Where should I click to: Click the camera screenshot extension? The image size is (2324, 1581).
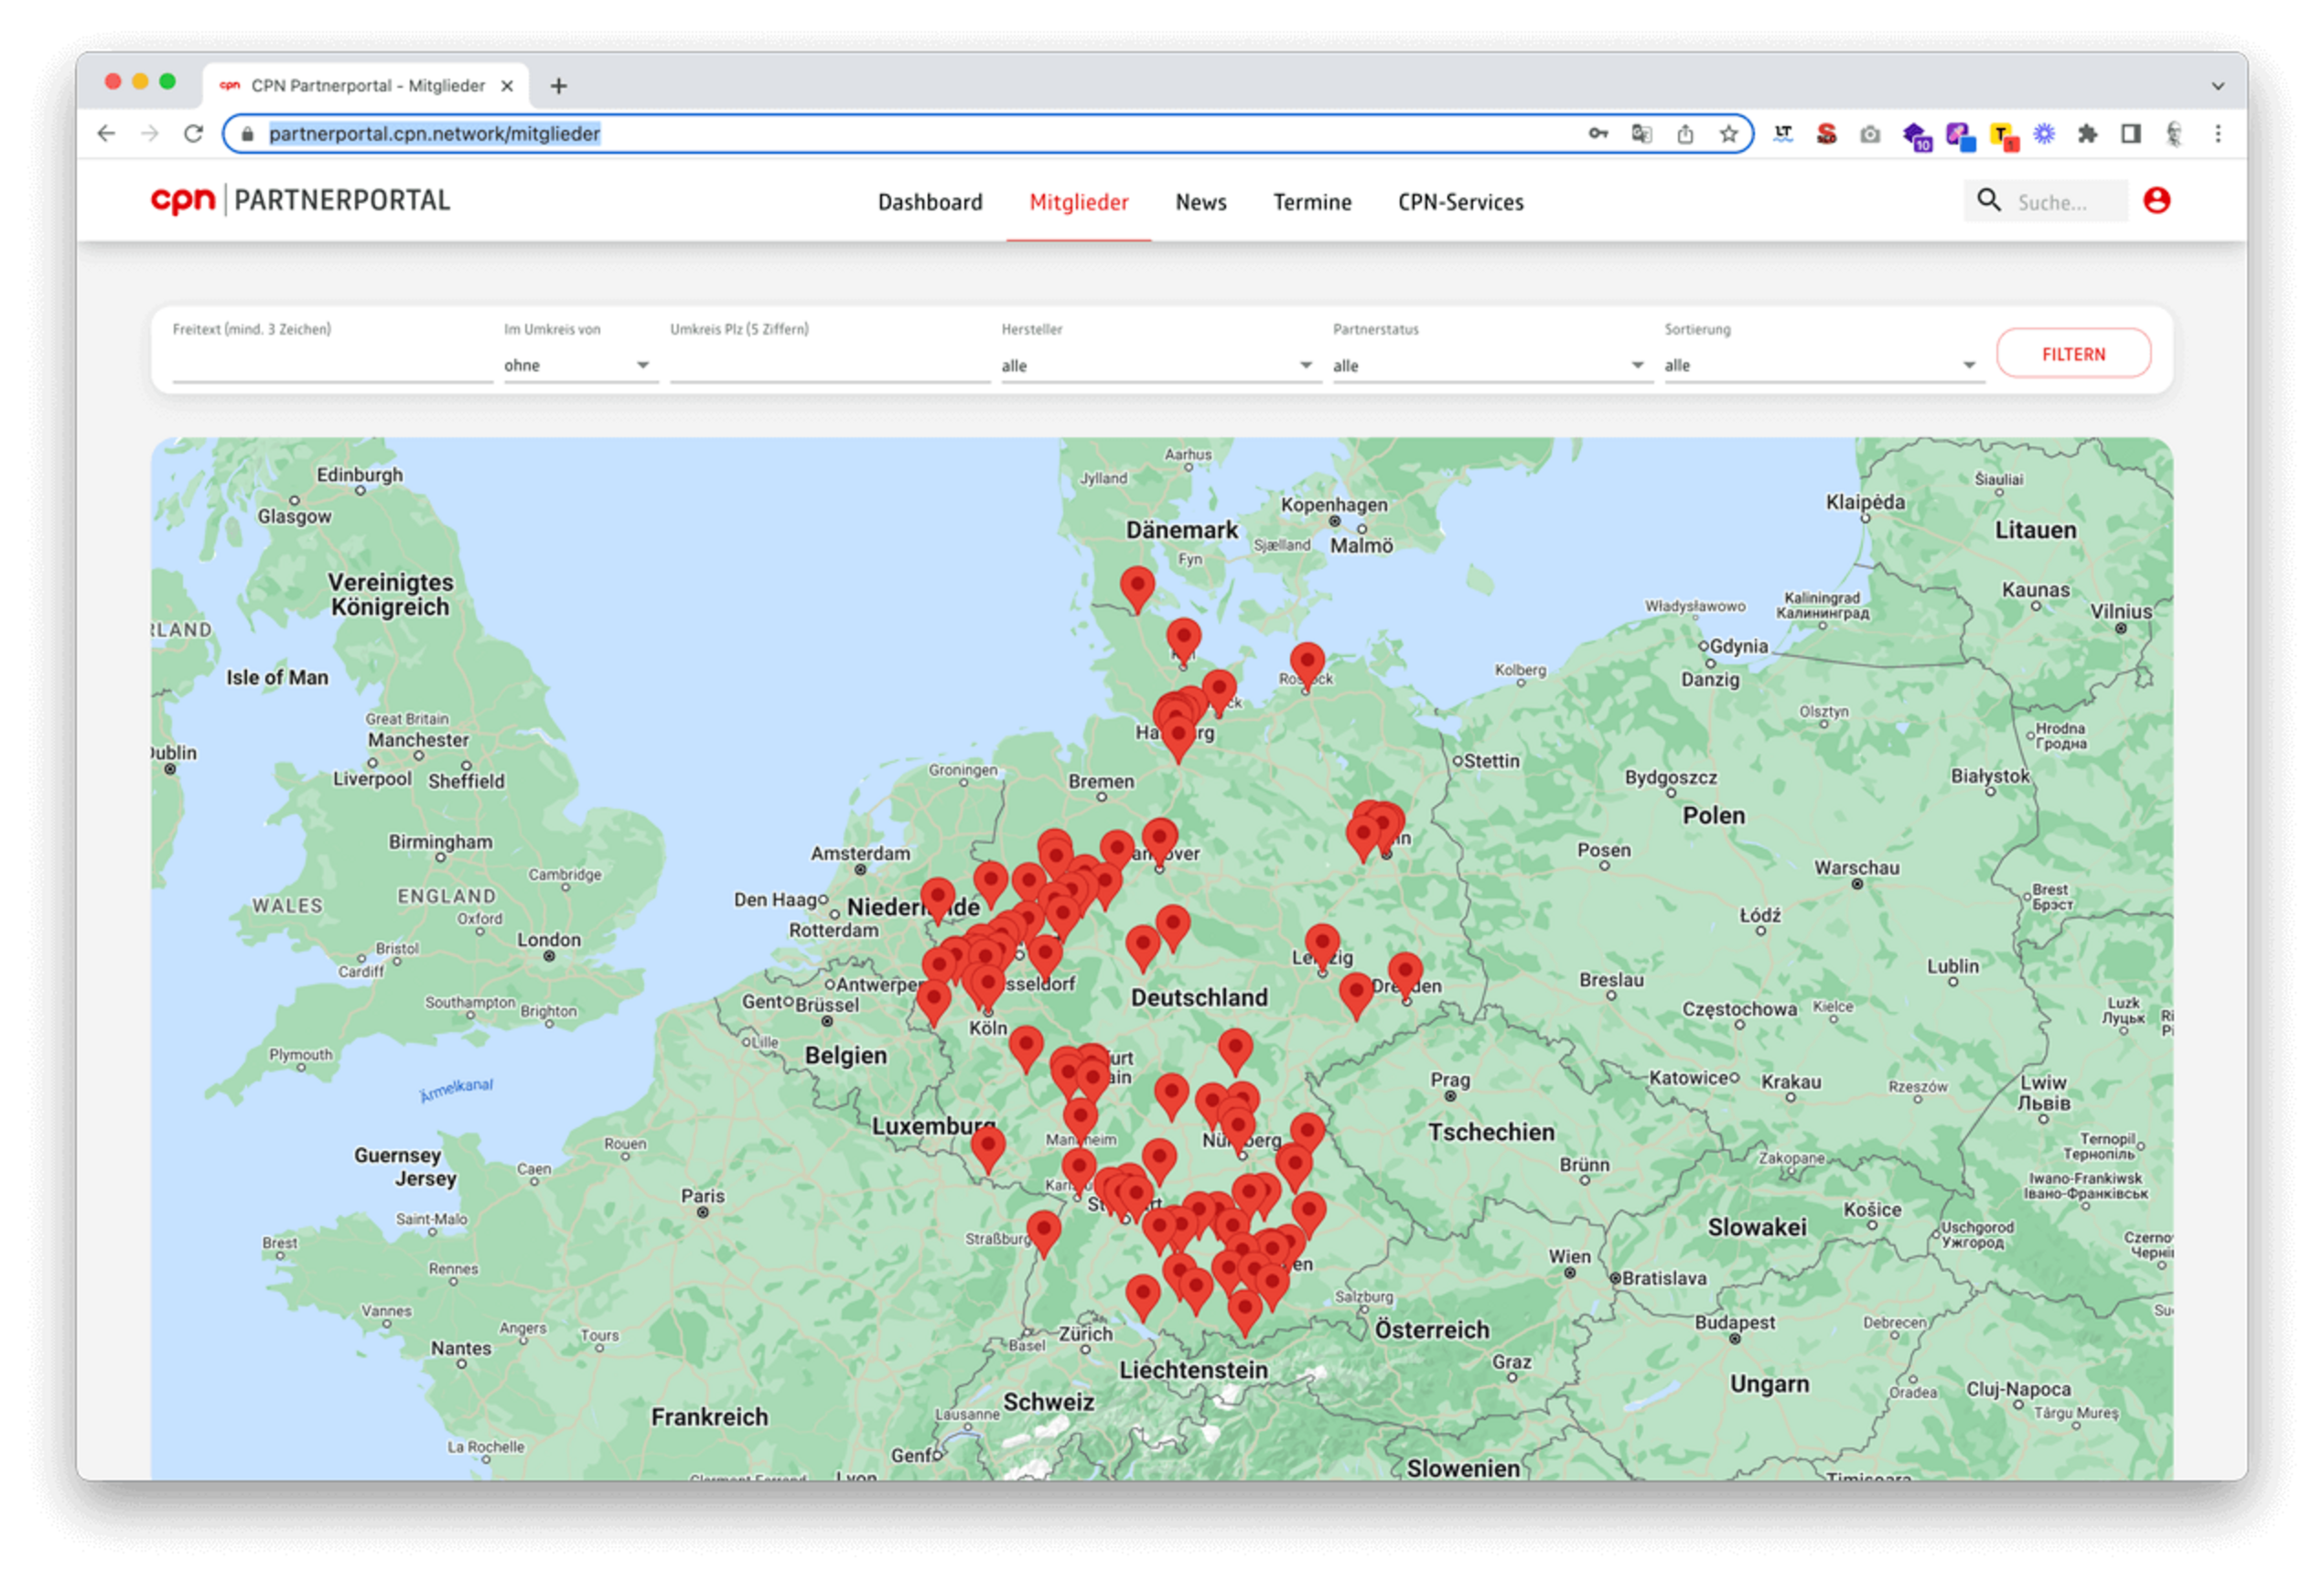pyautogui.click(x=1870, y=133)
